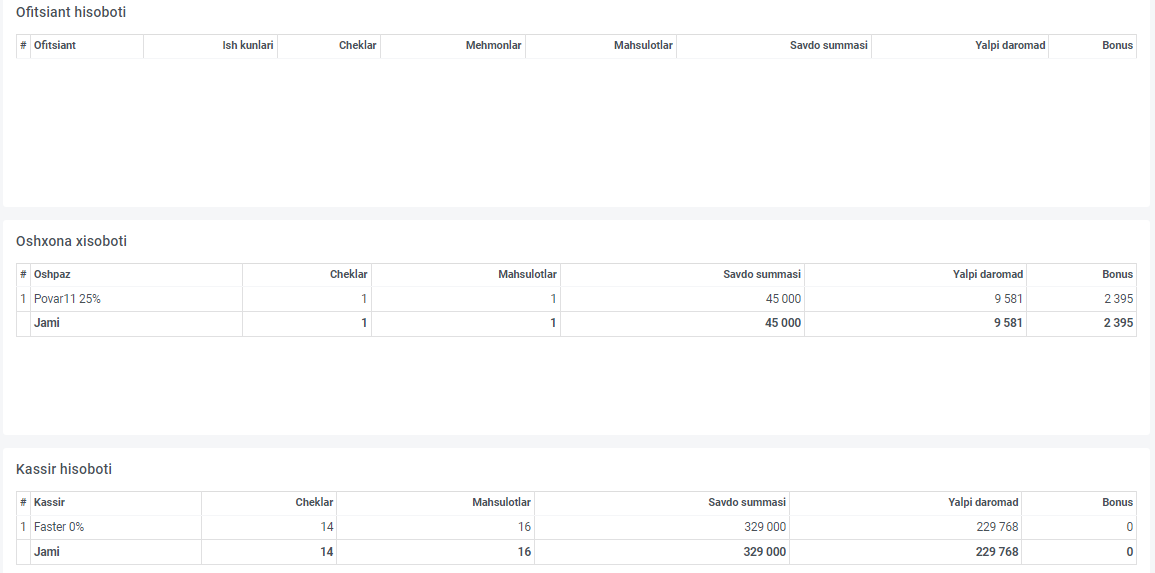Click the Povar11 25% cook name
The width and height of the screenshot is (1155, 573).
pos(67,299)
